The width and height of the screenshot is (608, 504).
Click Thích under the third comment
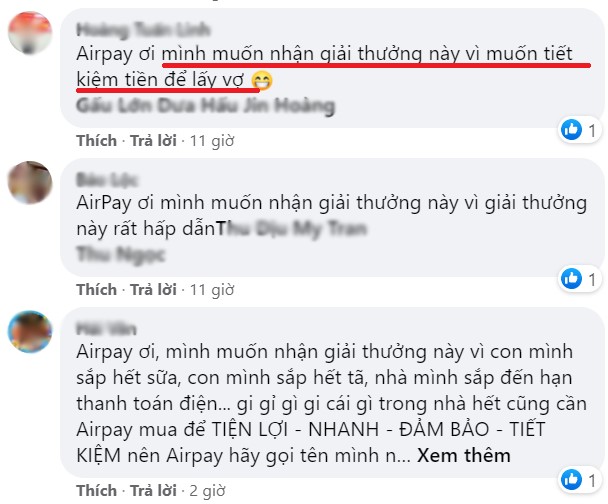click(97, 490)
